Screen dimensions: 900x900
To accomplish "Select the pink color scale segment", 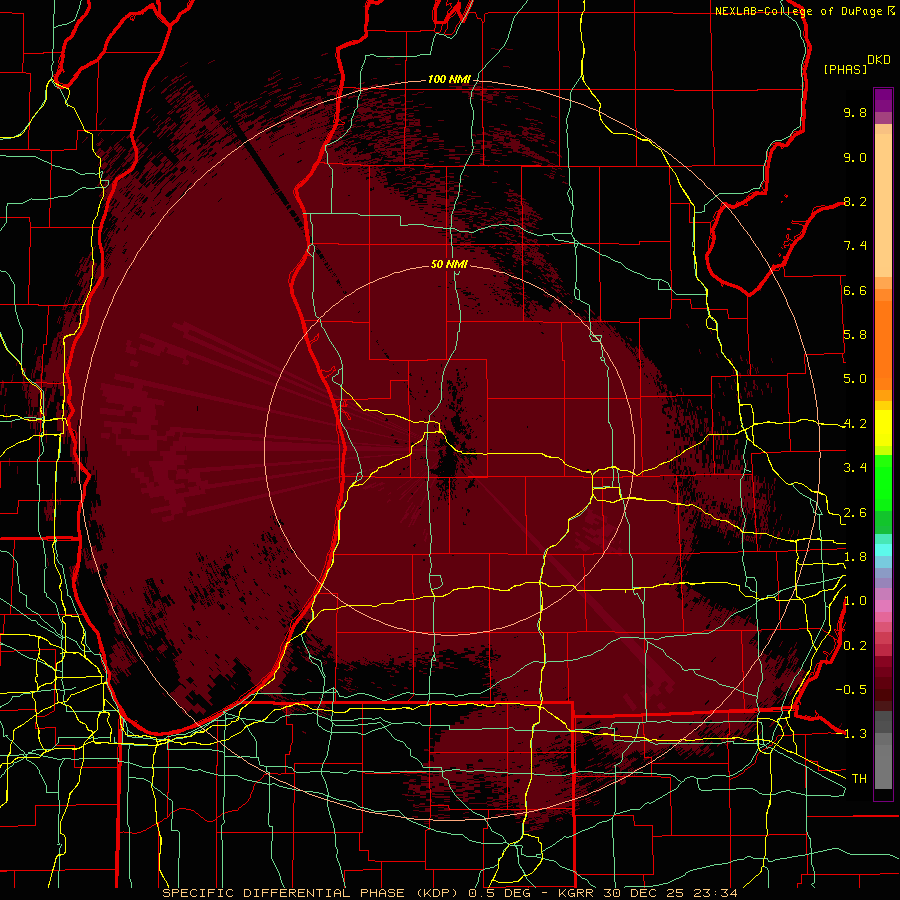I will click(883, 606).
